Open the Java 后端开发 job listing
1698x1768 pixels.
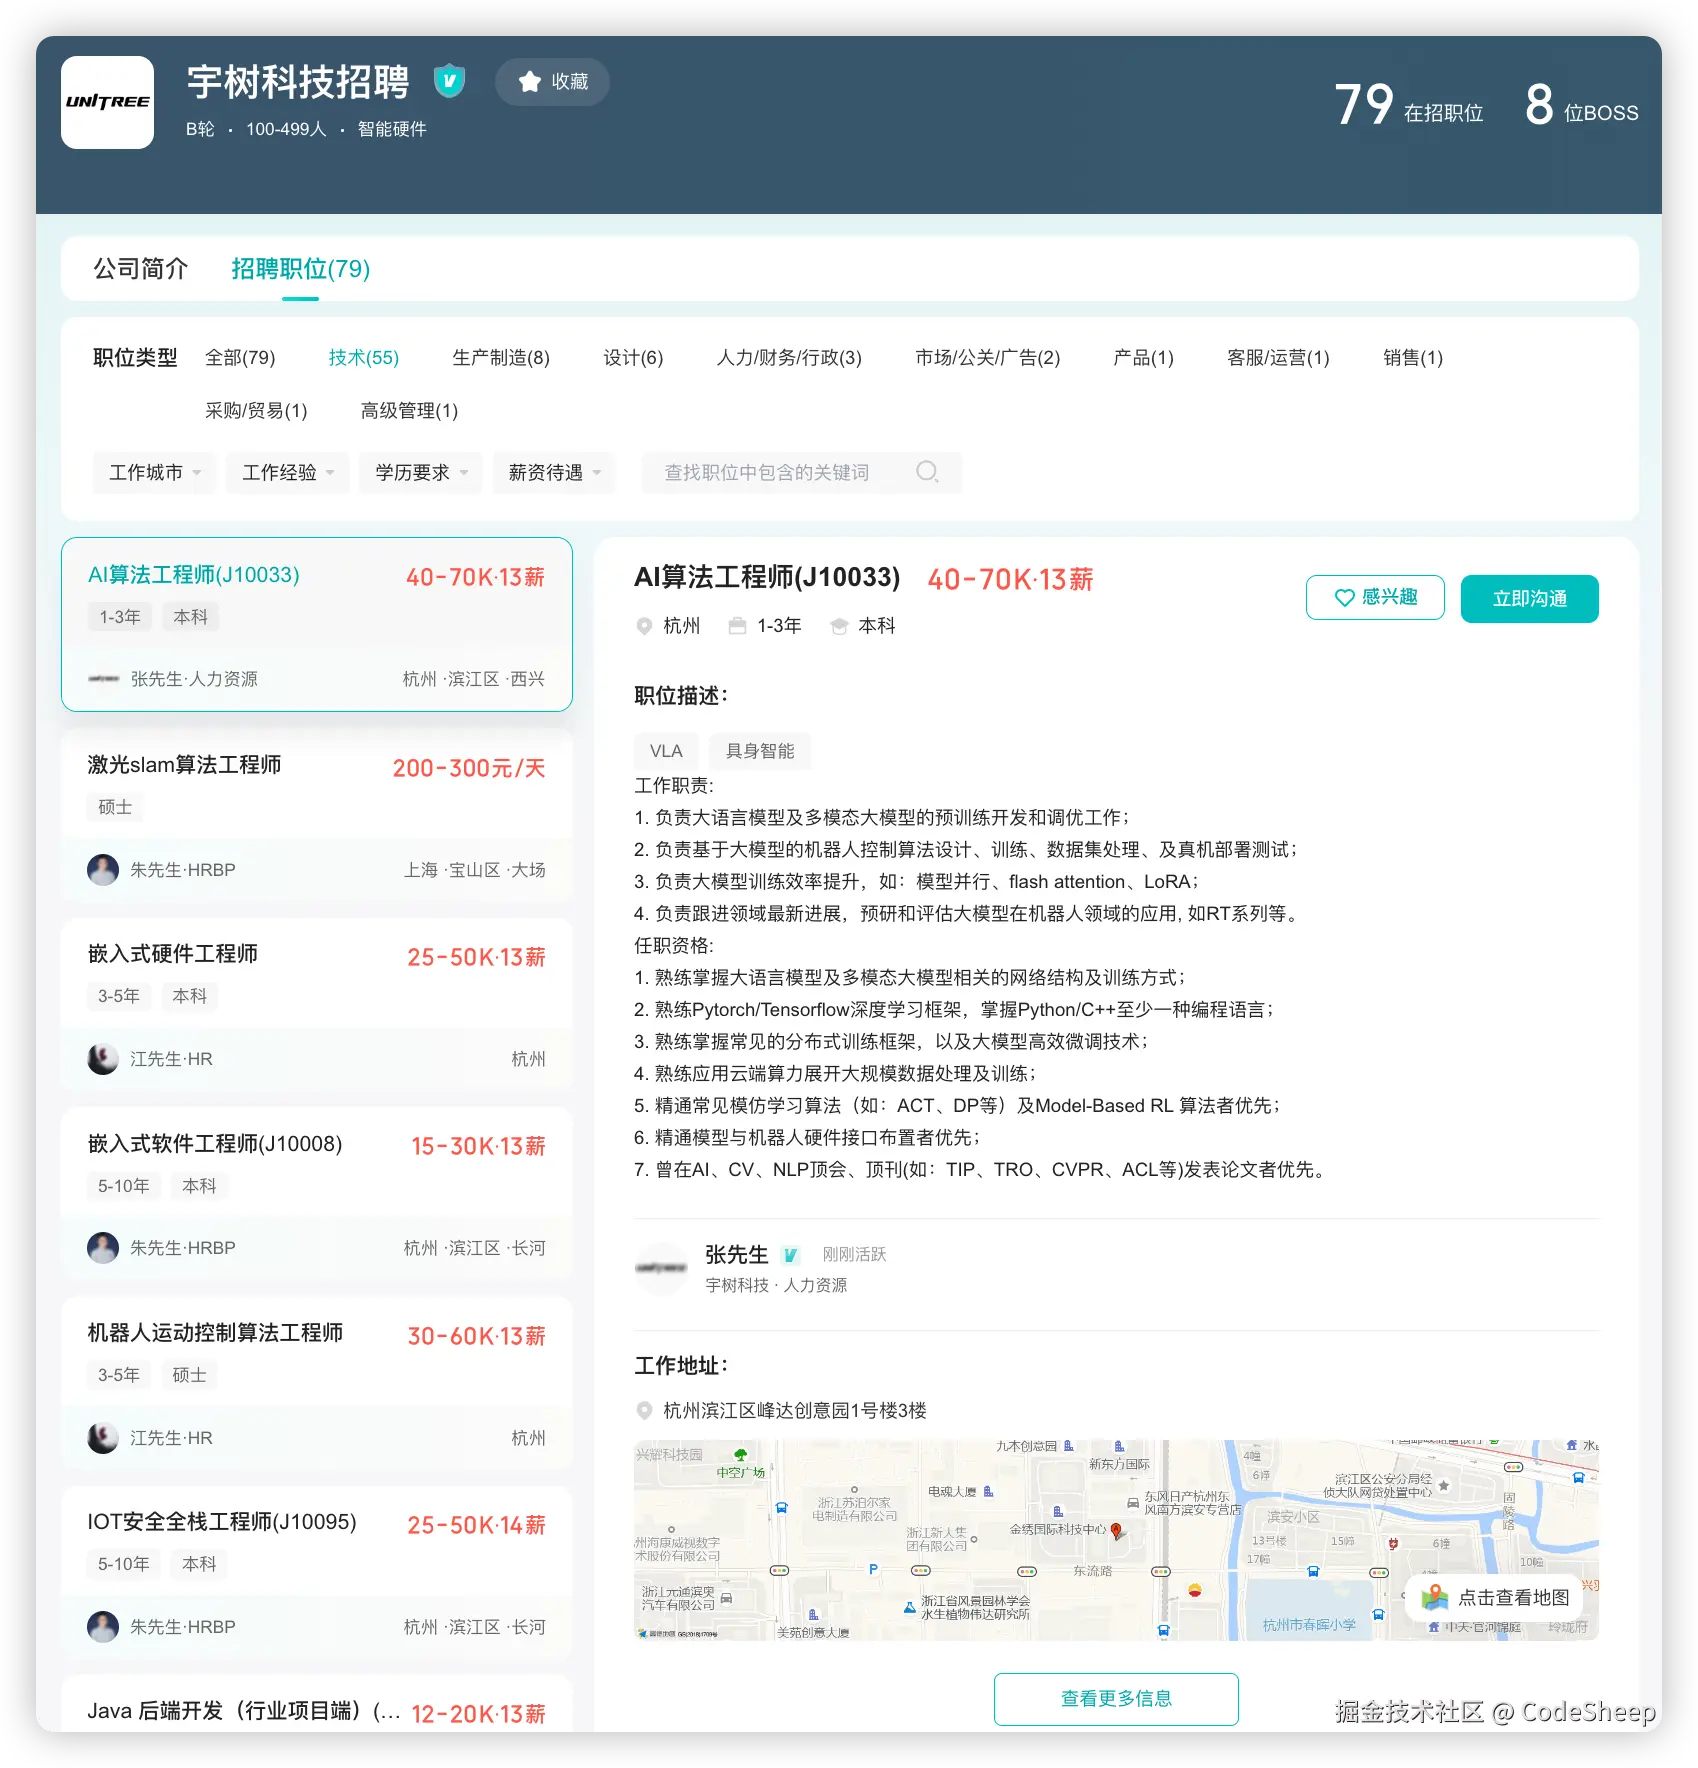(x=317, y=1705)
